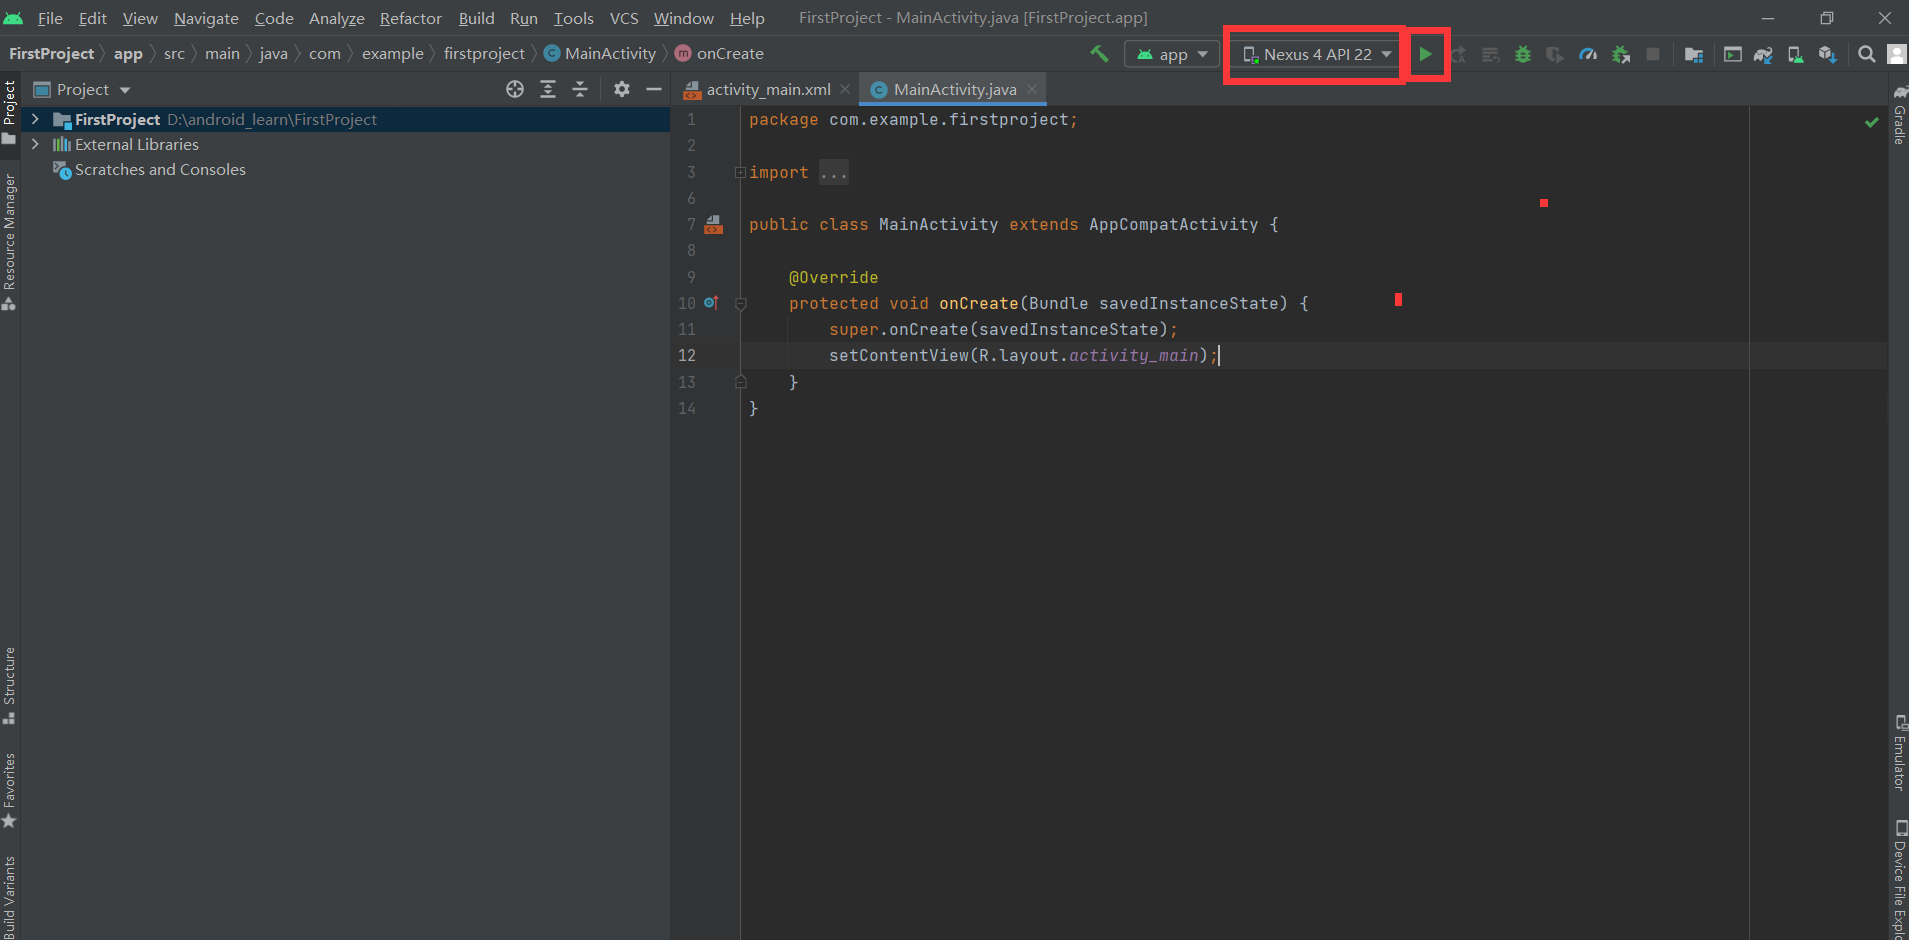Click the Run with Coverage shield icon

pos(1555,54)
